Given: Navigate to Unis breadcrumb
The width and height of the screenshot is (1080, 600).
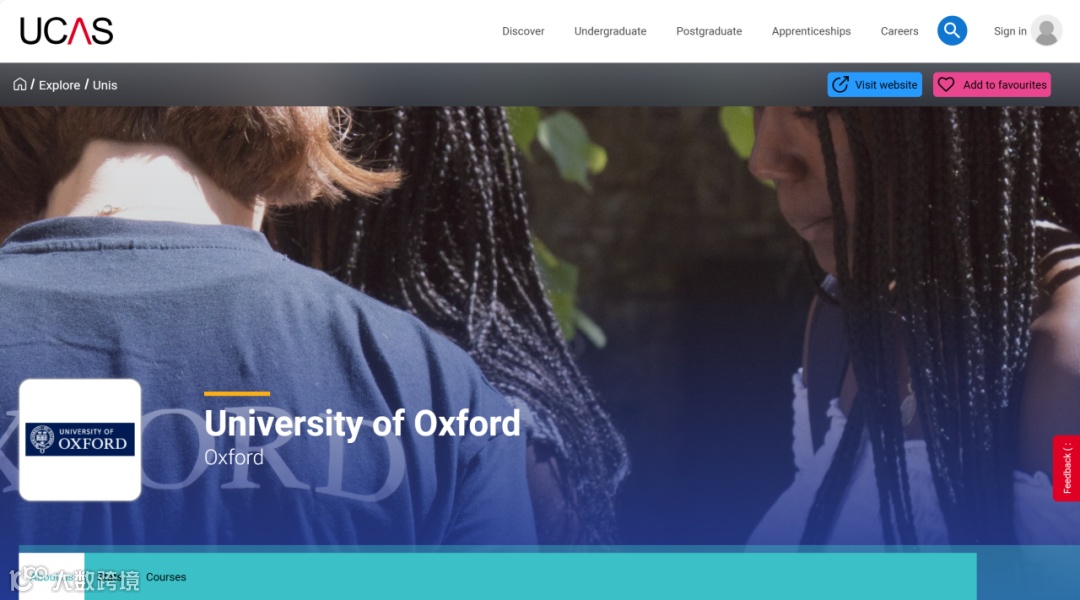Looking at the screenshot, I should 105,85.
